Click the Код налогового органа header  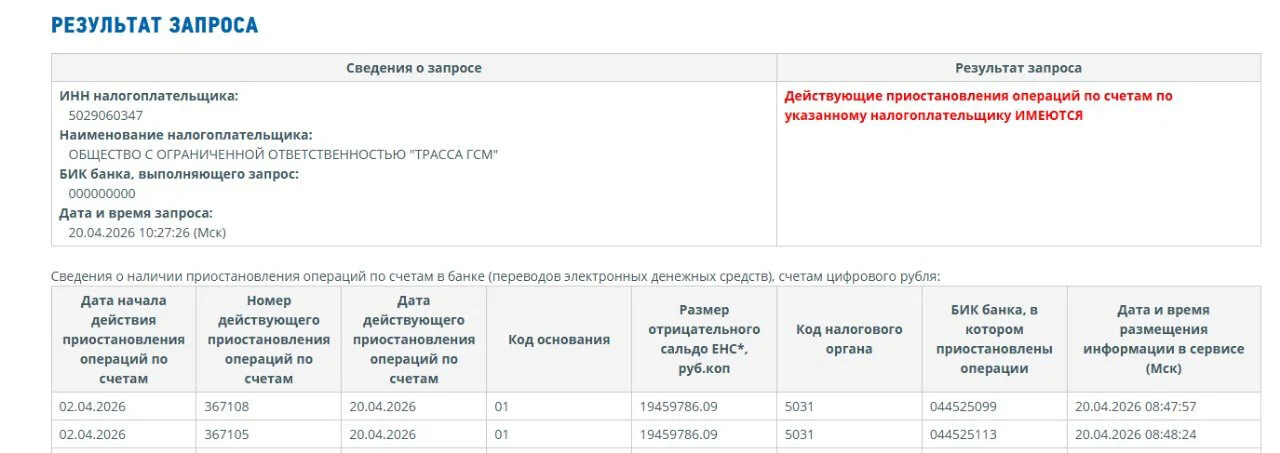[849, 339]
